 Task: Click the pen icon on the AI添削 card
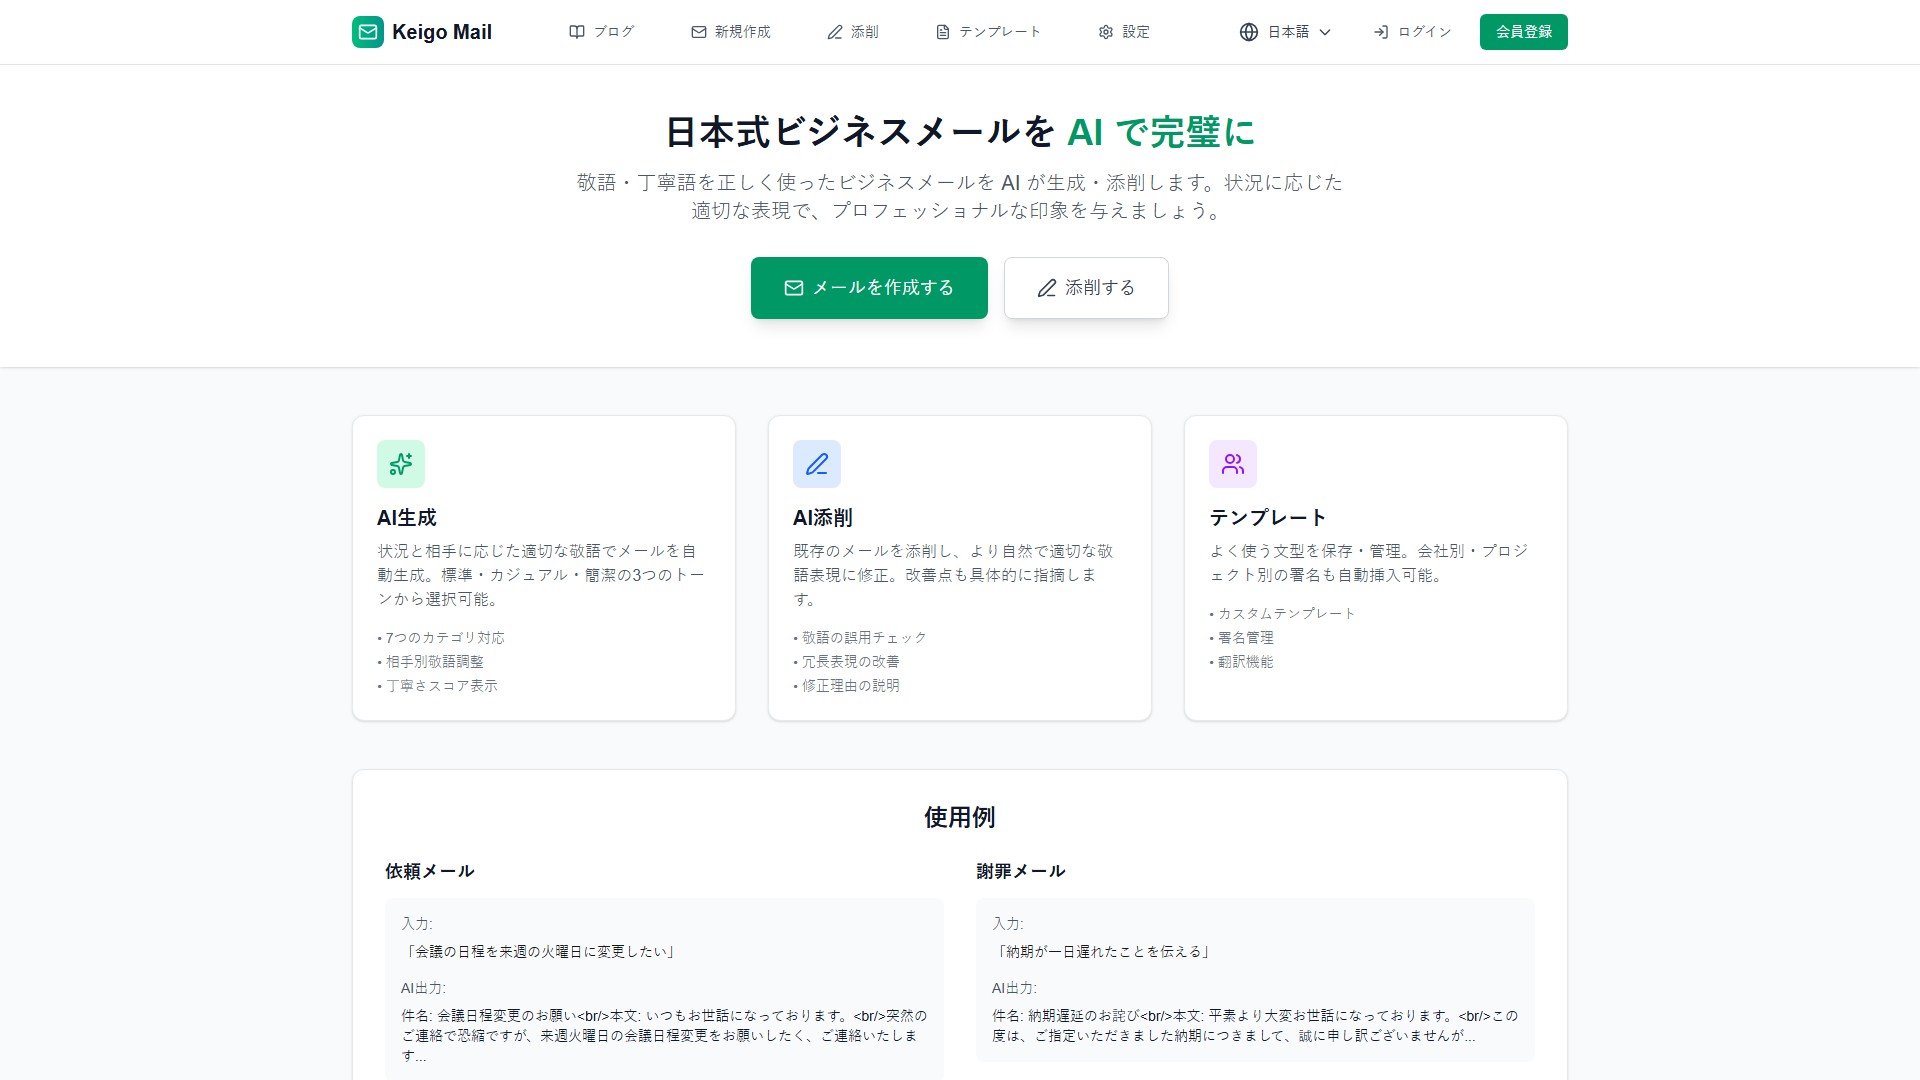point(817,463)
